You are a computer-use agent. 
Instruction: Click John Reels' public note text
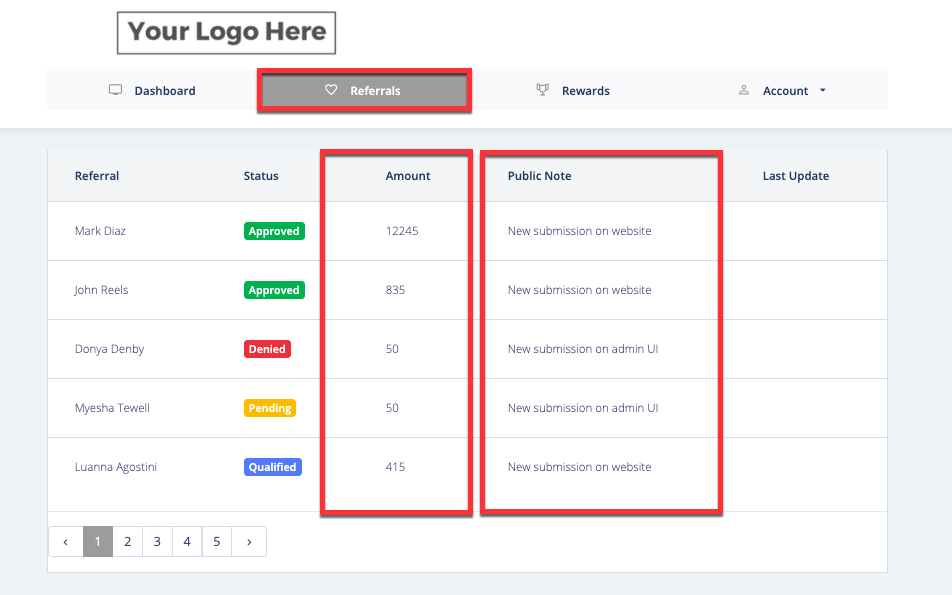[579, 290]
